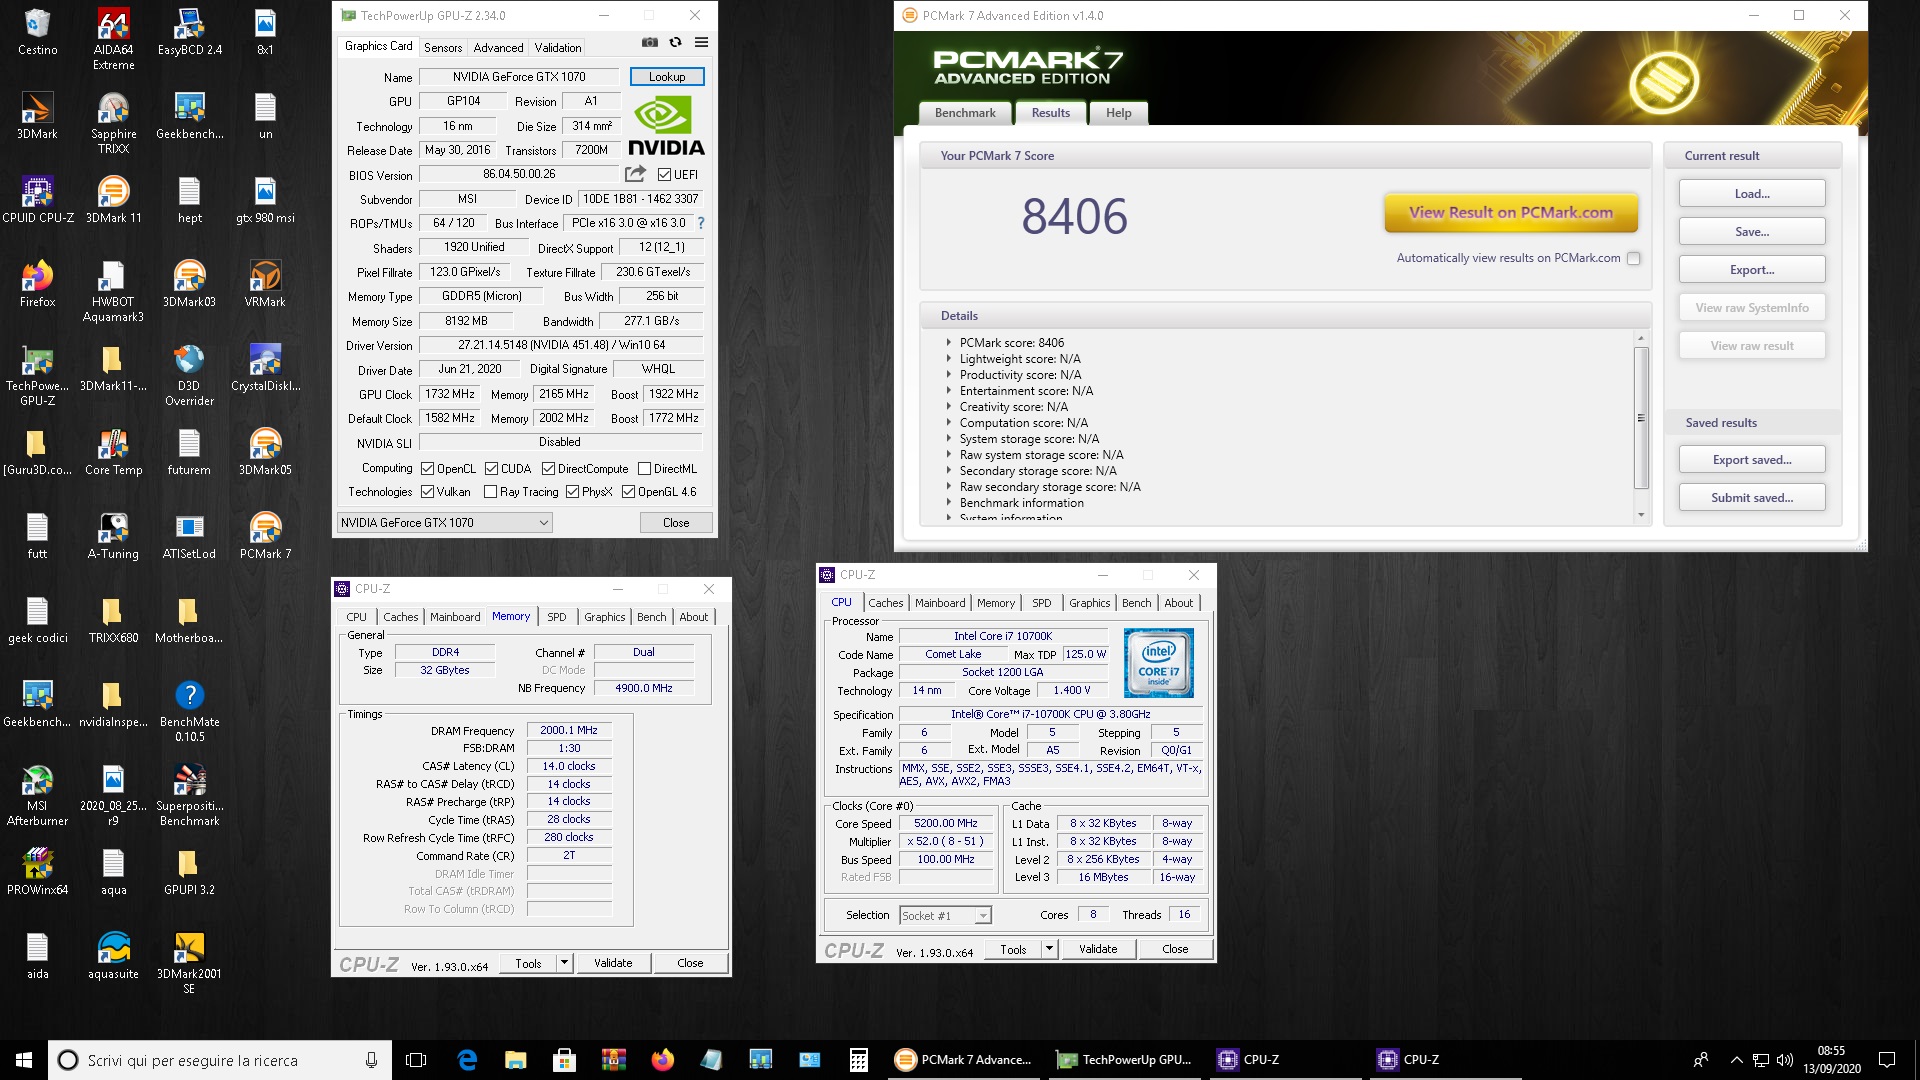The height and width of the screenshot is (1080, 1920).
Task: Click the bus interface question mark icon
Action: click(700, 223)
